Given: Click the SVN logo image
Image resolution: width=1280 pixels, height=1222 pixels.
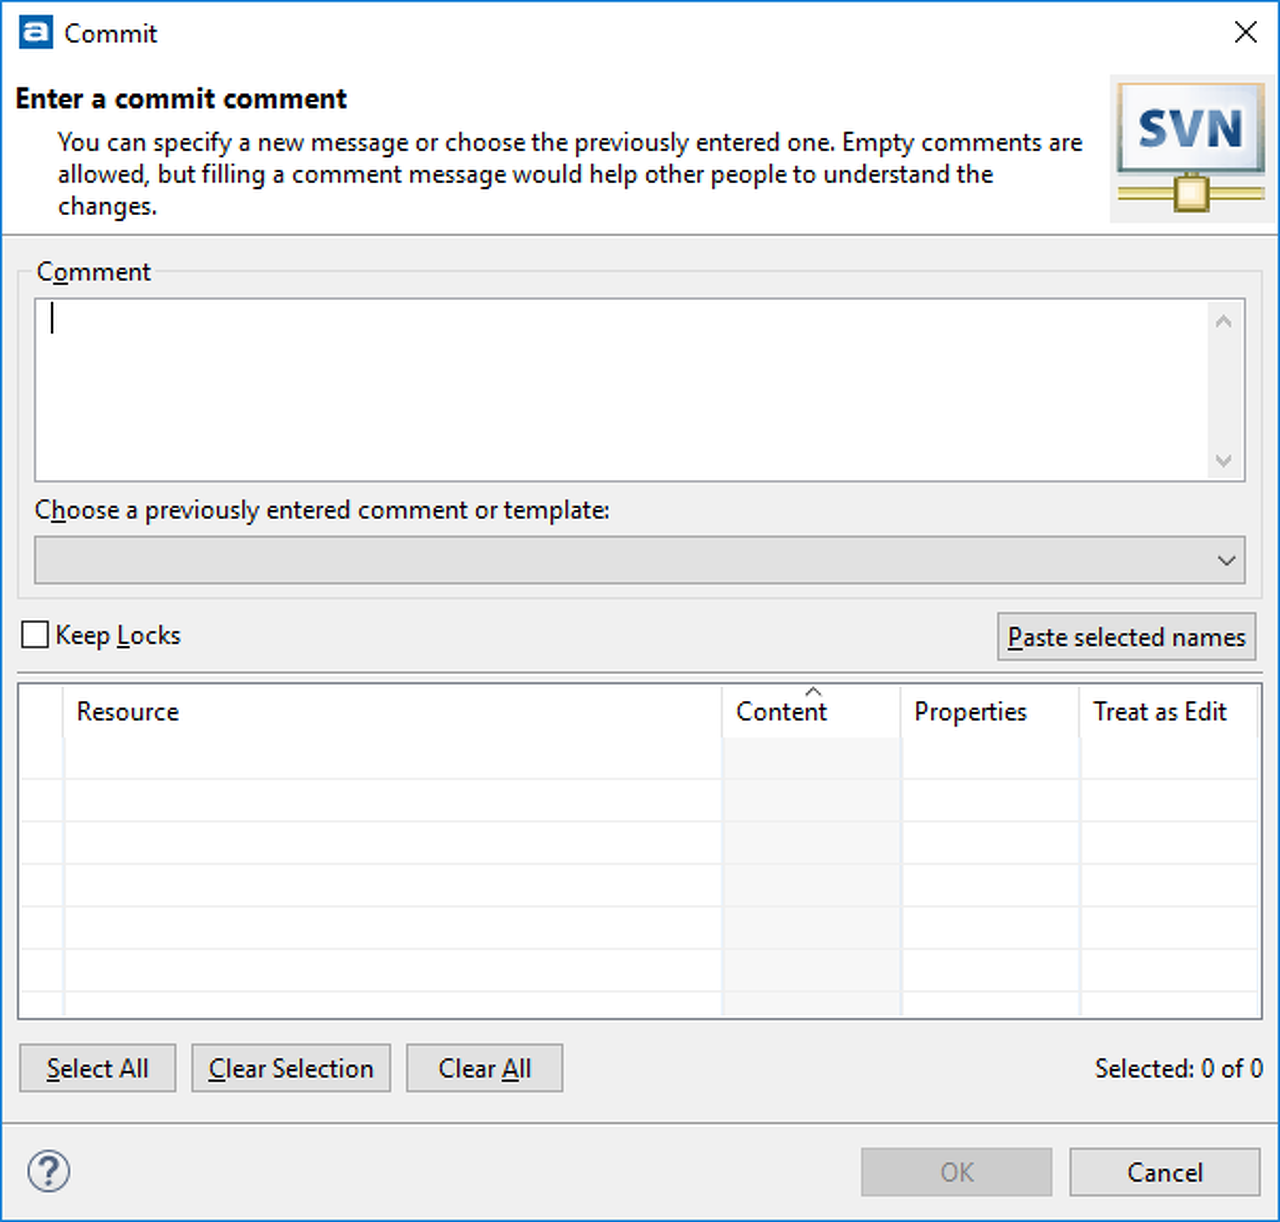Looking at the screenshot, I should [x=1190, y=148].
